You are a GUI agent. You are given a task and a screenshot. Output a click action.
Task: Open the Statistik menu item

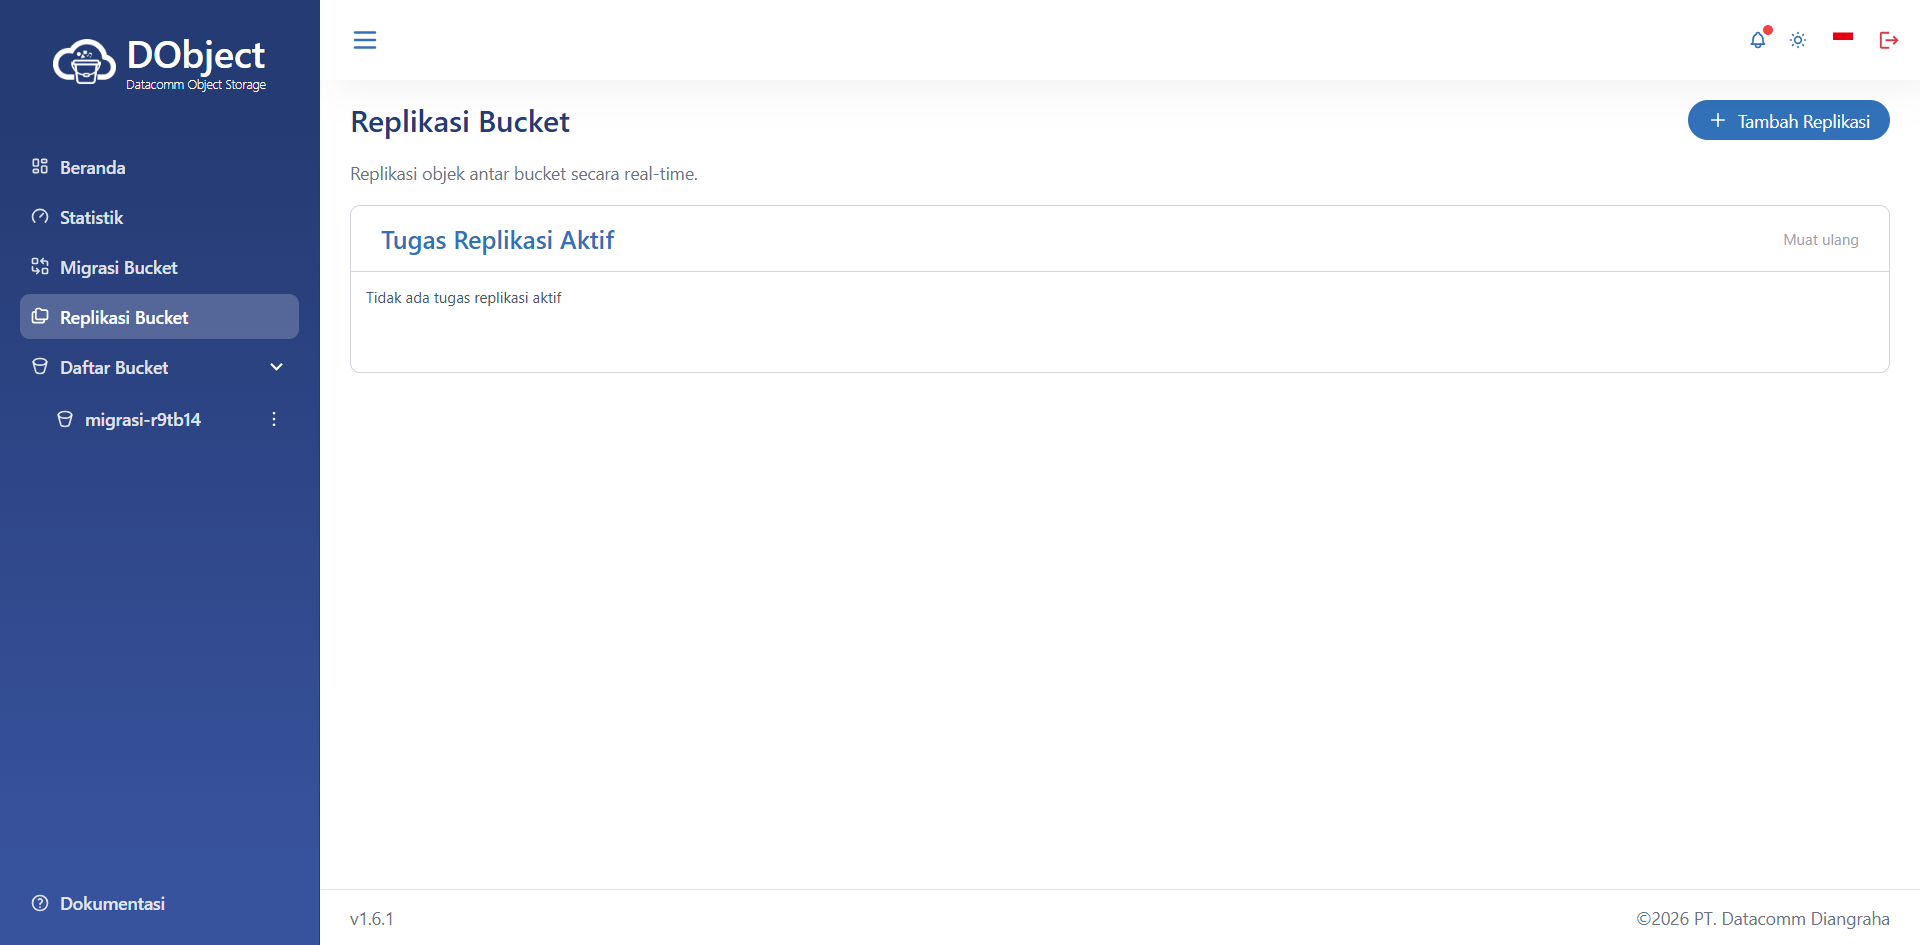159,217
